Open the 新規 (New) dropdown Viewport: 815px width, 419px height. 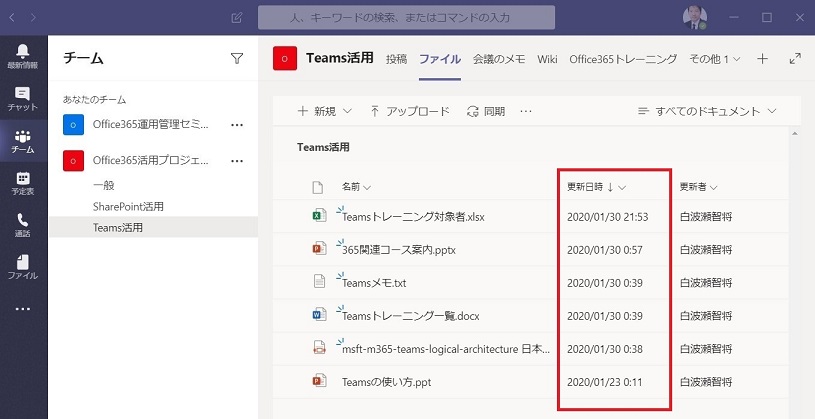pyautogui.click(x=324, y=111)
